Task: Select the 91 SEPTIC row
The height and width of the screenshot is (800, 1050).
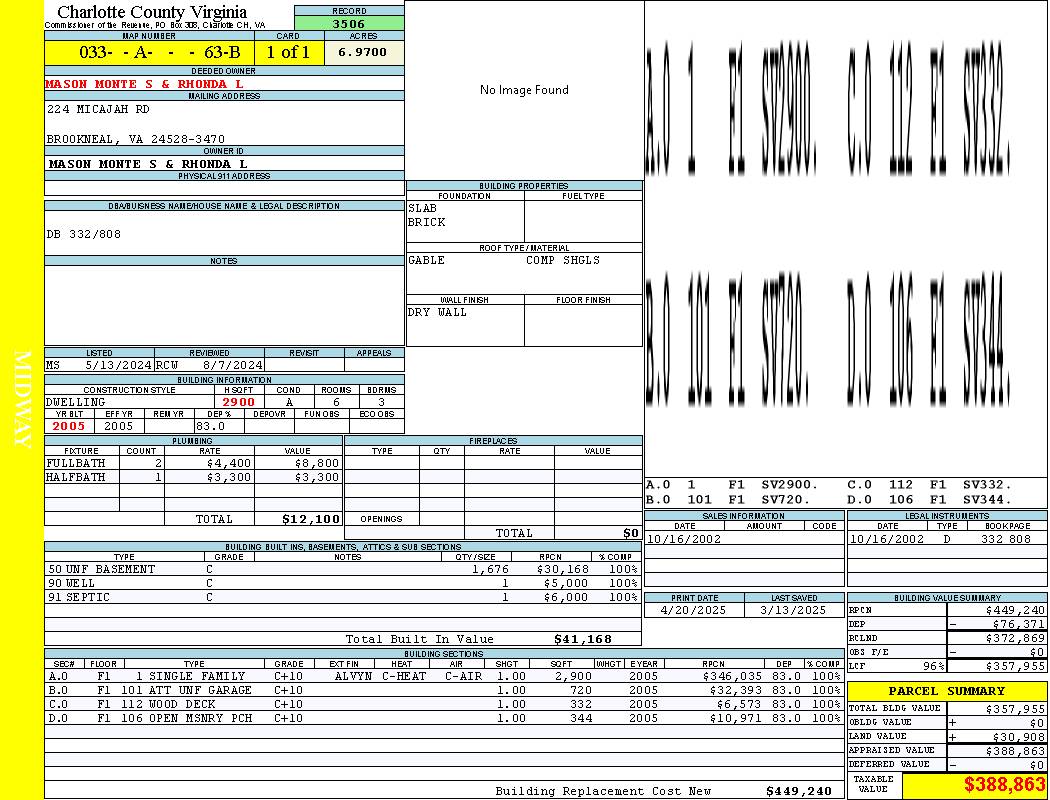Action: coord(343,597)
